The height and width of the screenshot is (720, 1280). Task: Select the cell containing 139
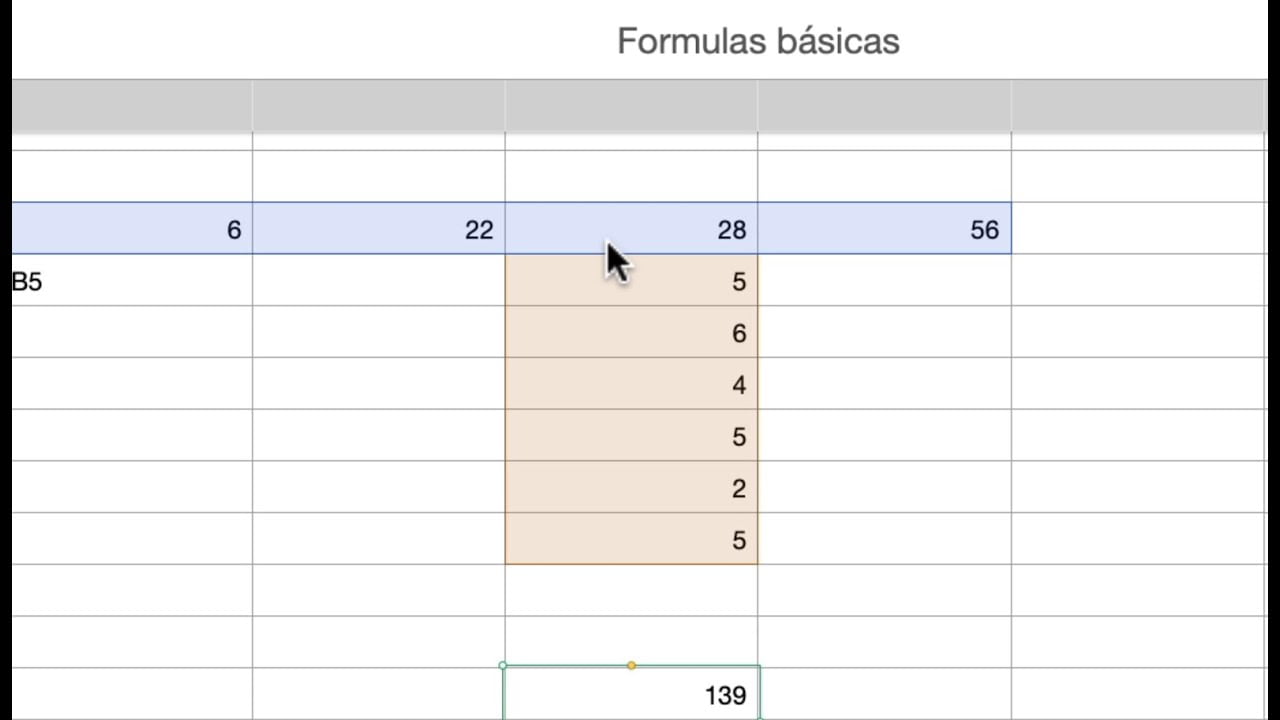(631, 692)
